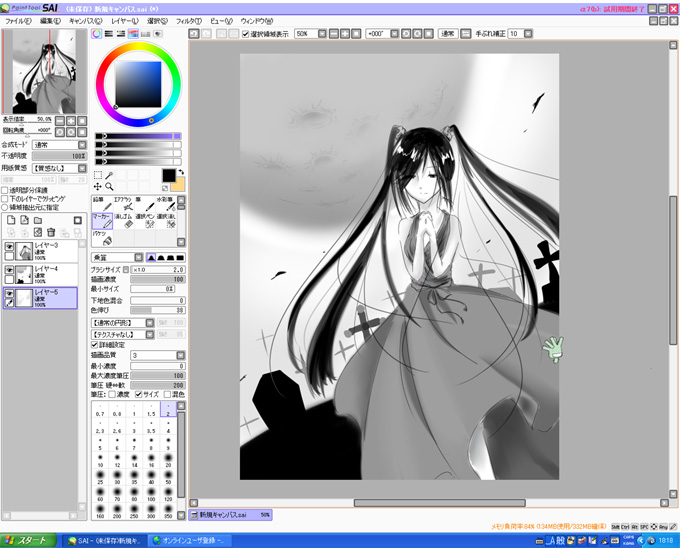The image size is (680, 548).
Task: Switch to SAI taskbar button
Action: 104,541
